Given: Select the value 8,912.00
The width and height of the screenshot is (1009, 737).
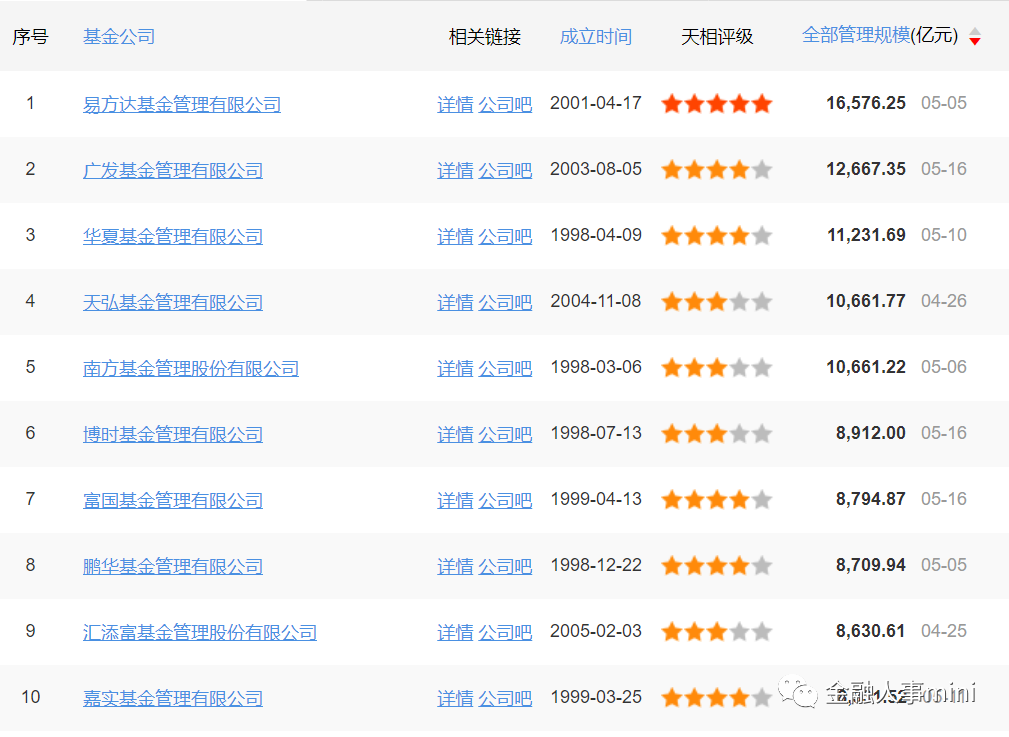Looking at the screenshot, I should (x=871, y=433).
